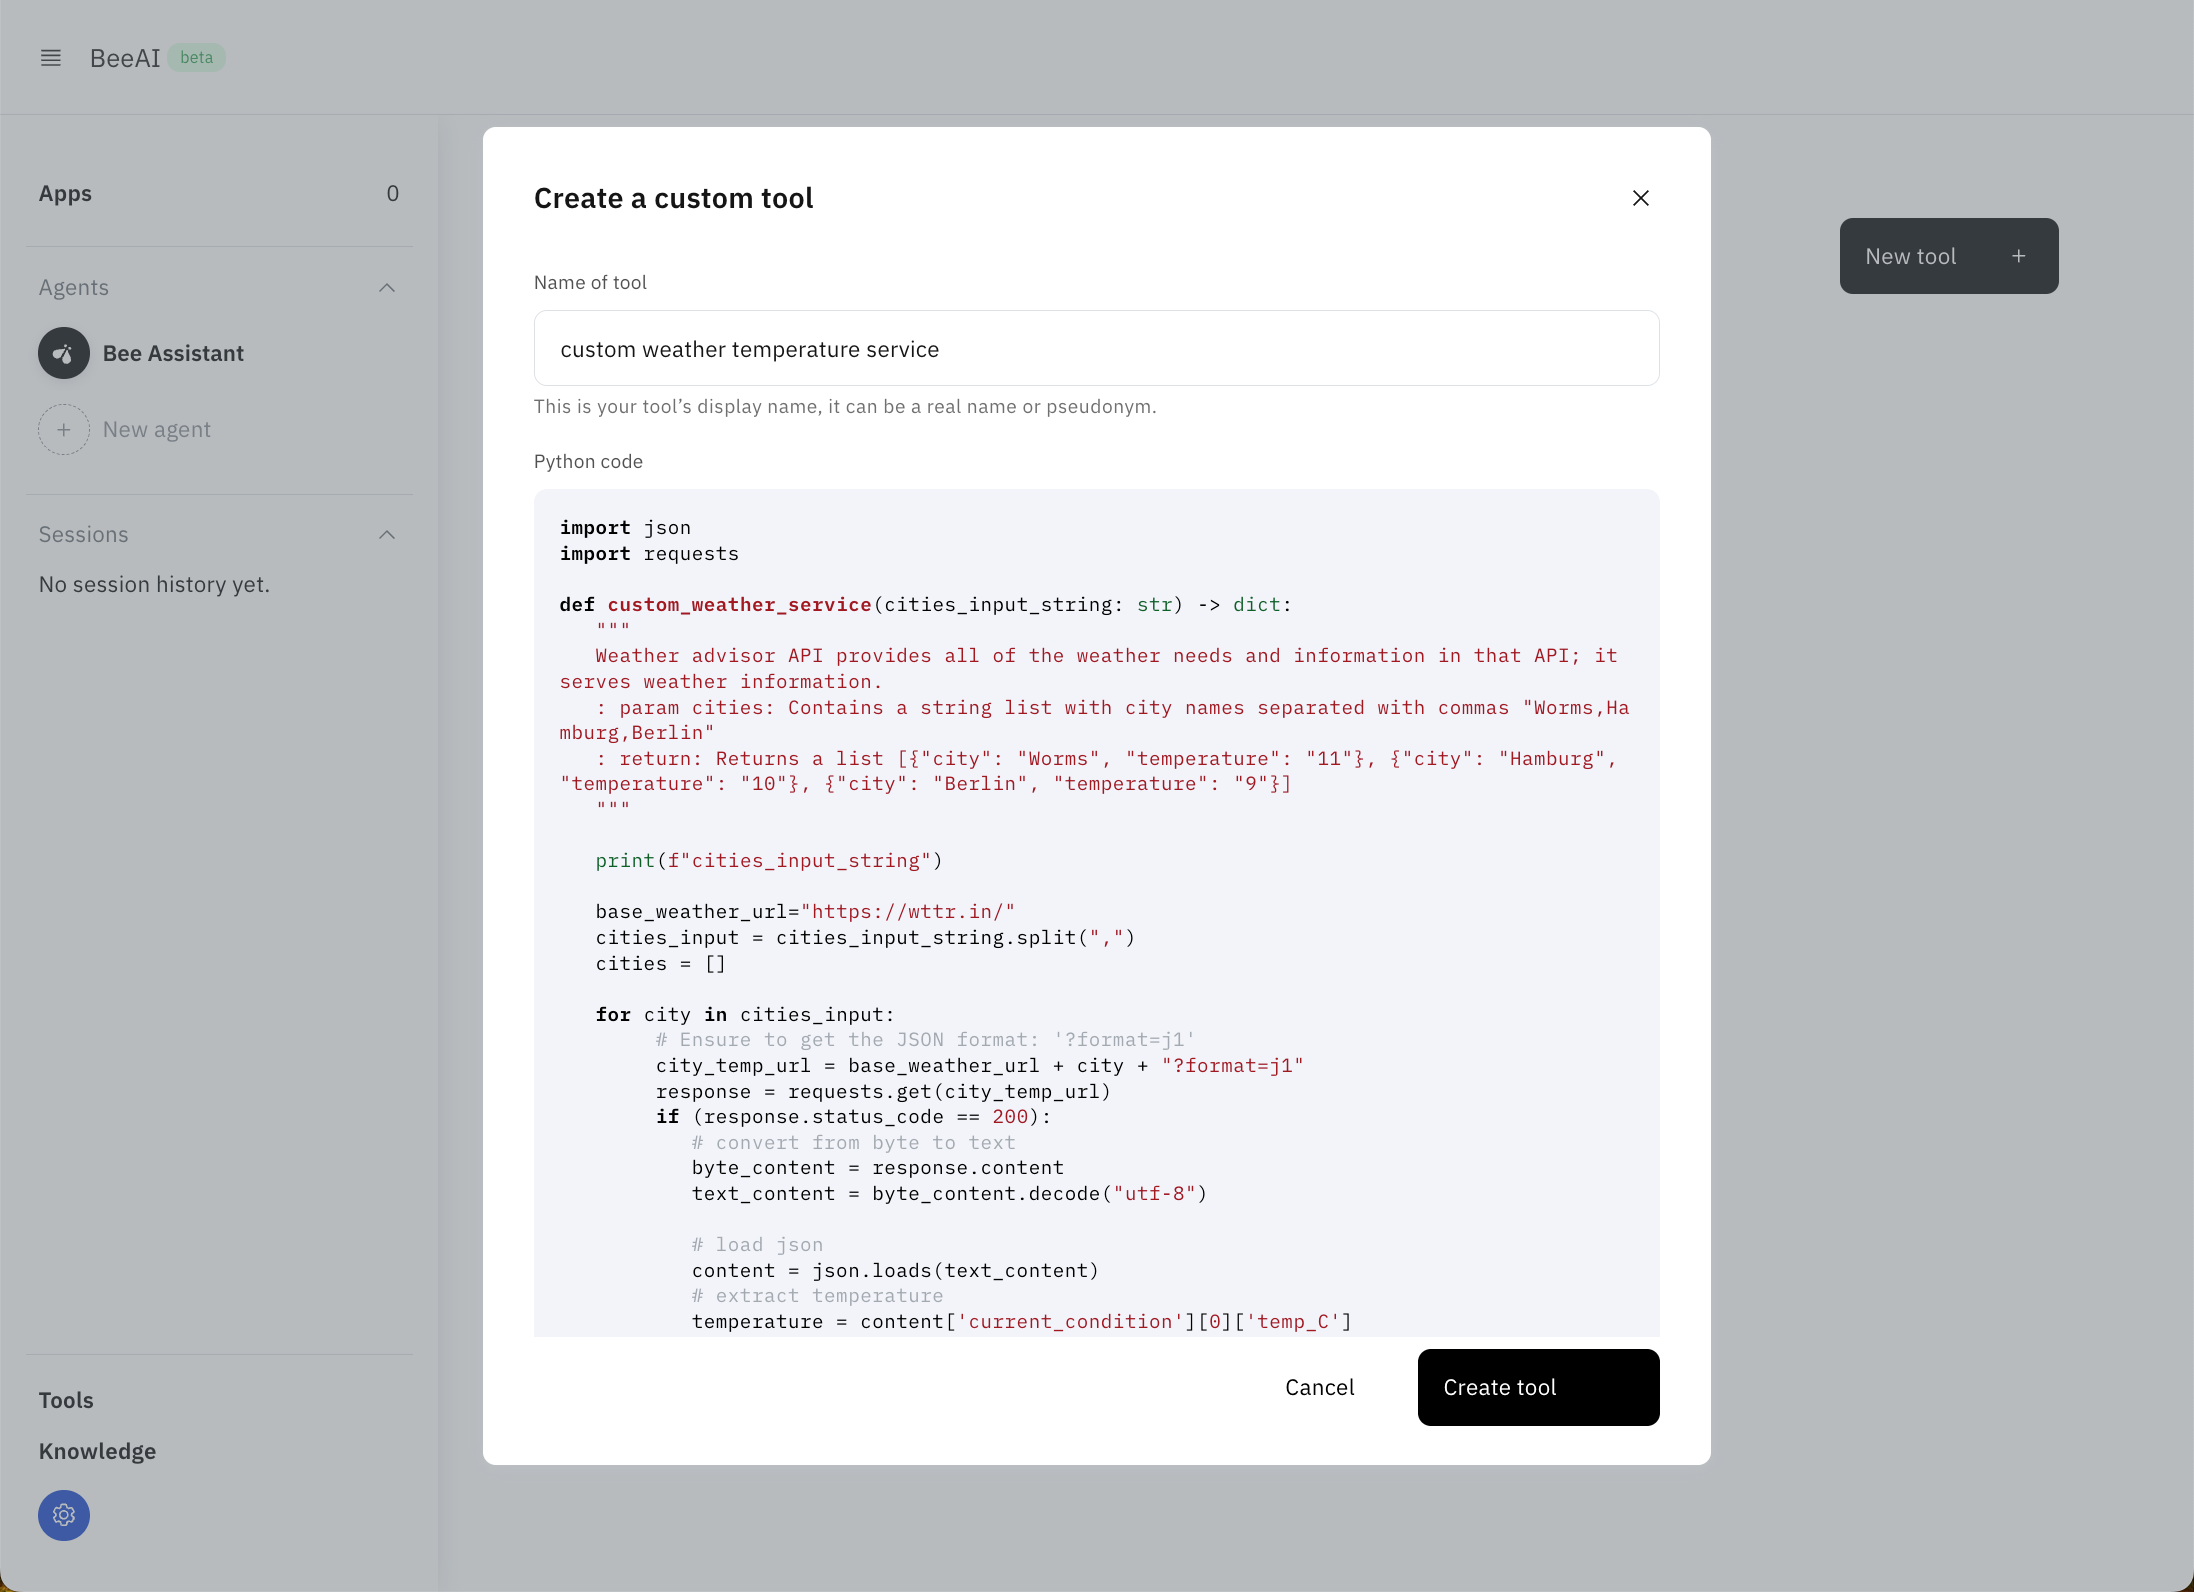This screenshot has height=1592, width=2194.
Task: Open settings via the gear icon
Action: click(x=64, y=1515)
